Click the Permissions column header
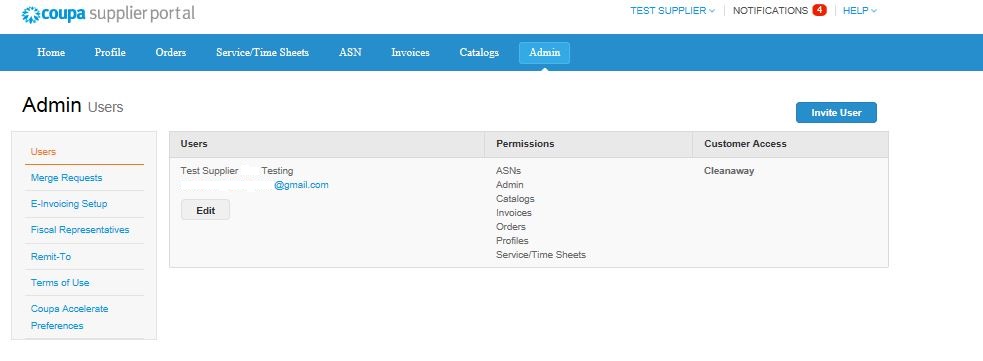The image size is (983, 361). tap(525, 144)
